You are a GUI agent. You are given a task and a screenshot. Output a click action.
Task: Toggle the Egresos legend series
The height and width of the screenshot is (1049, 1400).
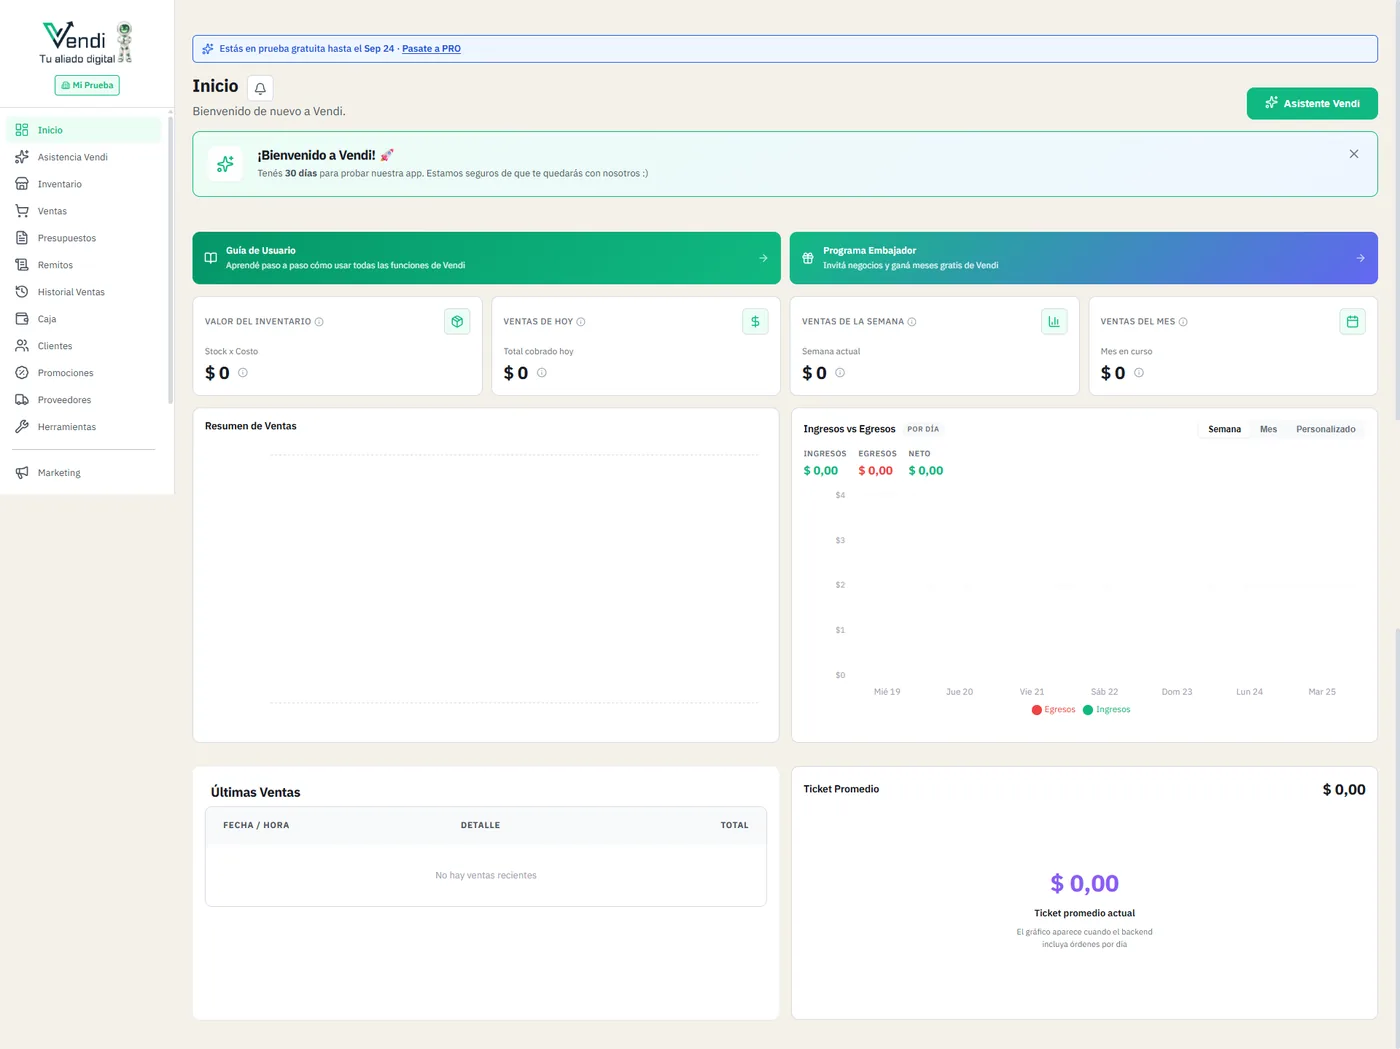pyautogui.click(x=1053, y=710)
